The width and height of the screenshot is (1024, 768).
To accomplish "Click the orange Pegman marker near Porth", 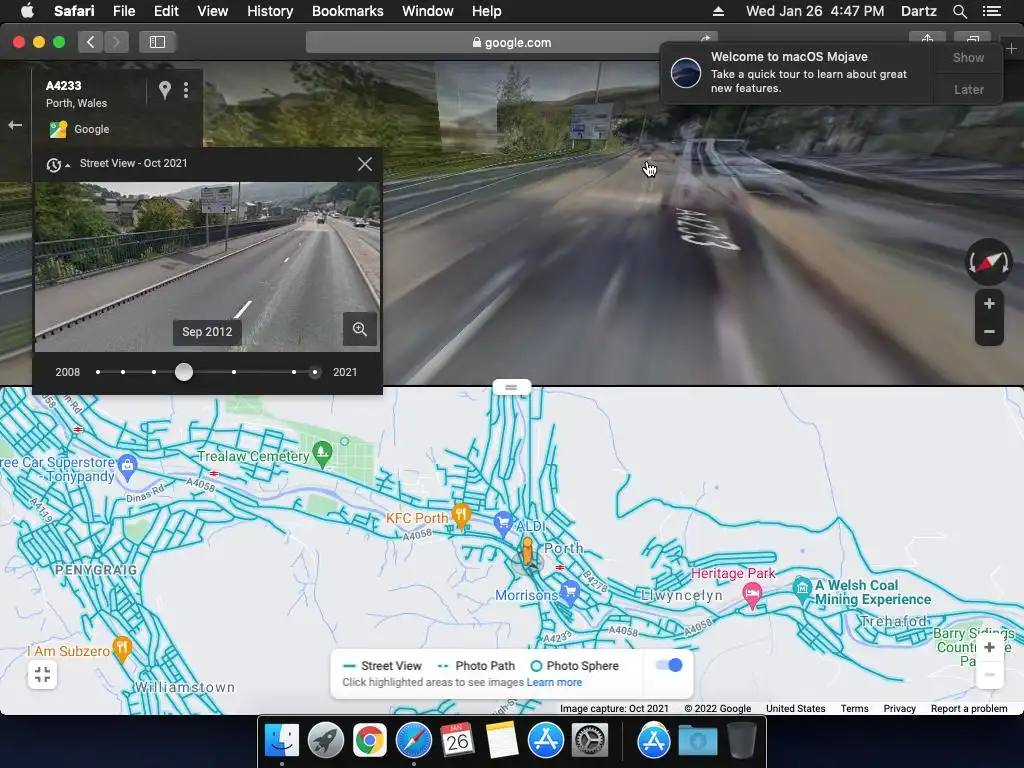I will (x=528, y=552).
